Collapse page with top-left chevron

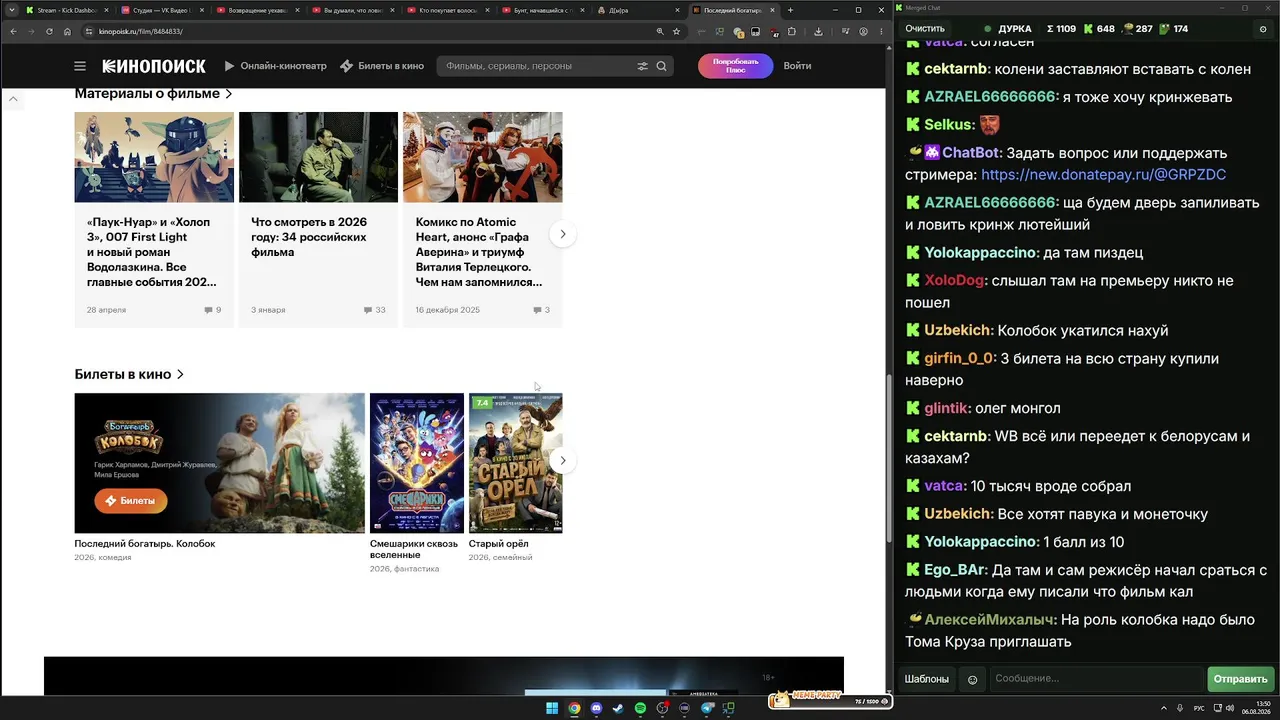coord(13,99)
